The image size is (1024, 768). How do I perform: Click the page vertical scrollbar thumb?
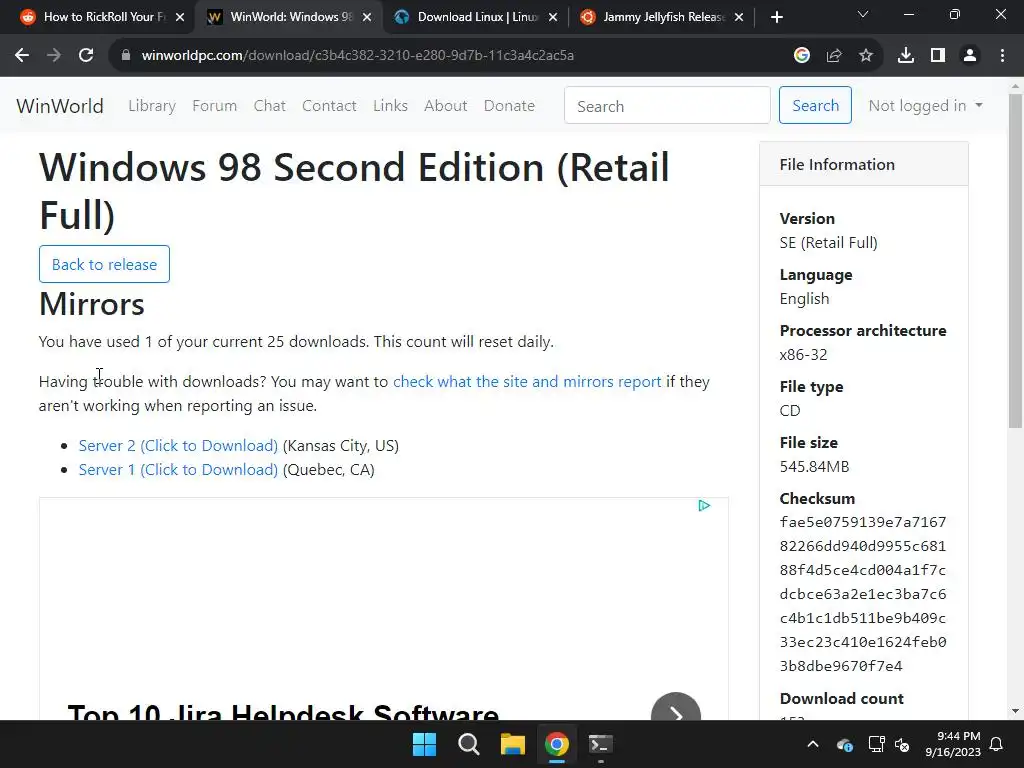point(1016,261)
